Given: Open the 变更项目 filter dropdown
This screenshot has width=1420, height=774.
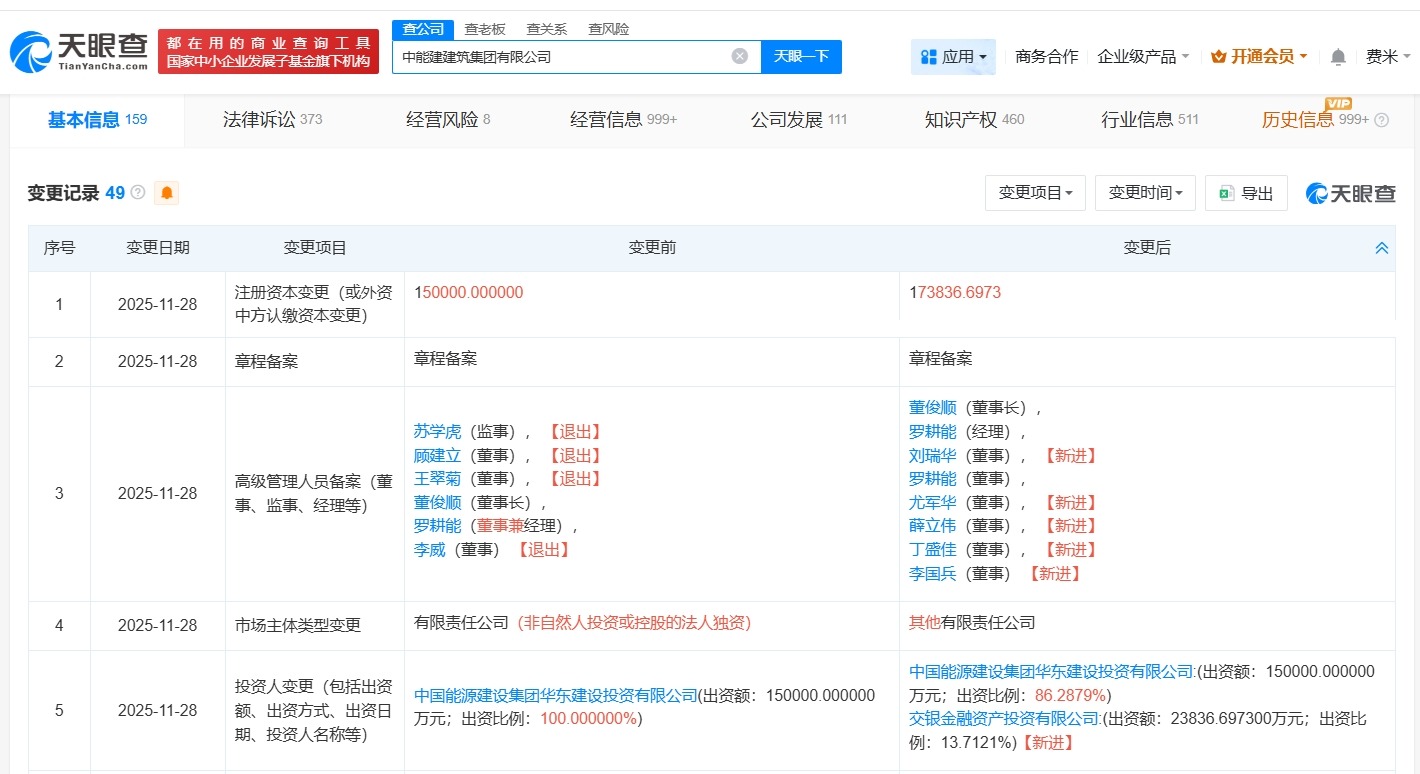Looking at the screenshot, I should [x=1035, y=193].
